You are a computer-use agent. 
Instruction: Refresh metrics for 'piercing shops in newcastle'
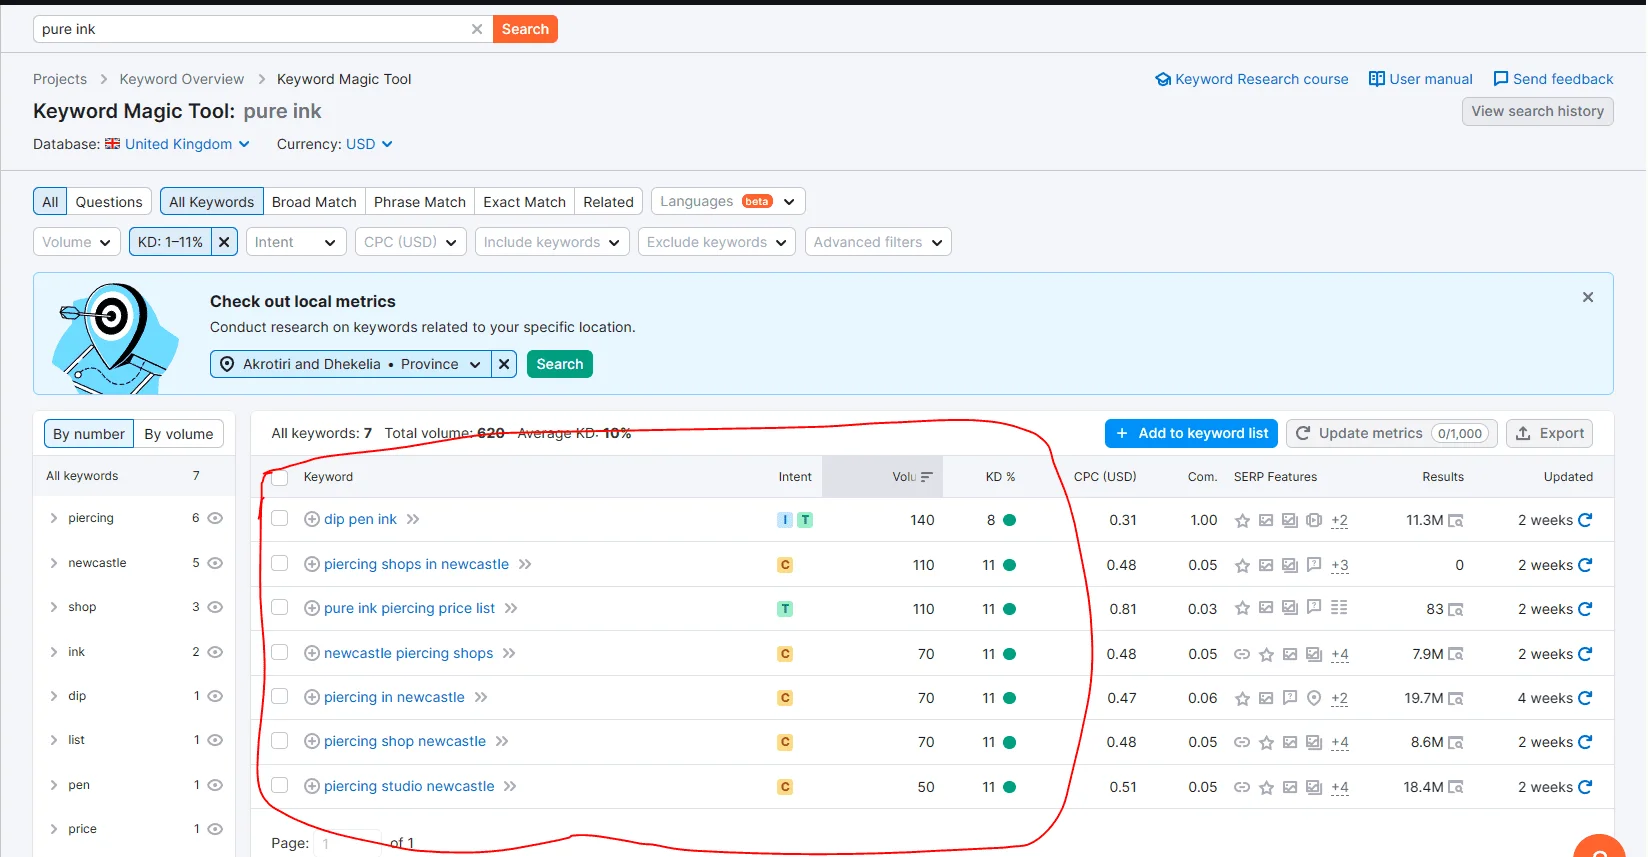pyautogui.click(x=1585, y=565)
